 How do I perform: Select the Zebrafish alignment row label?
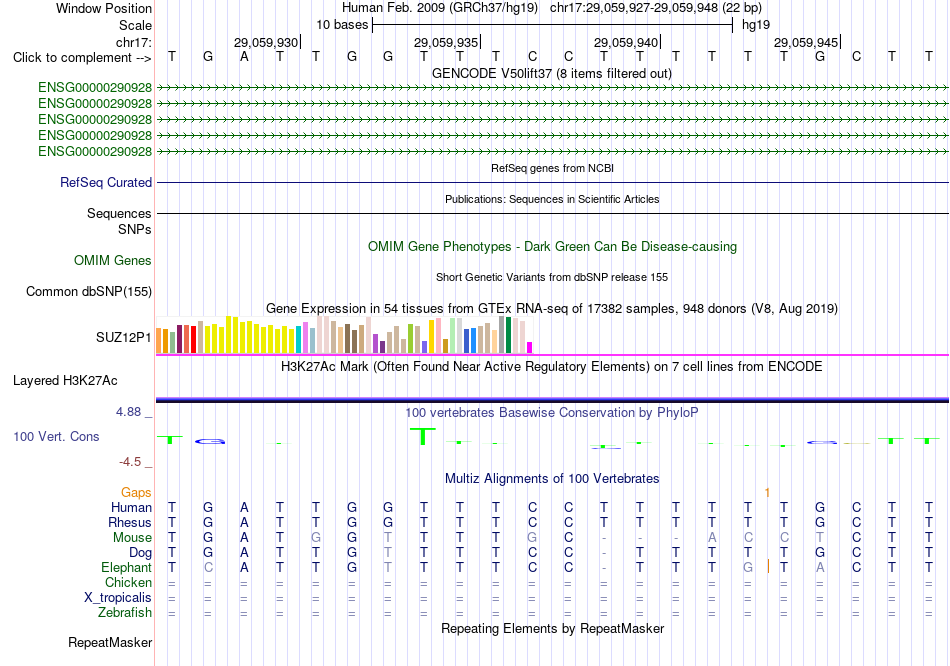tap(125, 613)
